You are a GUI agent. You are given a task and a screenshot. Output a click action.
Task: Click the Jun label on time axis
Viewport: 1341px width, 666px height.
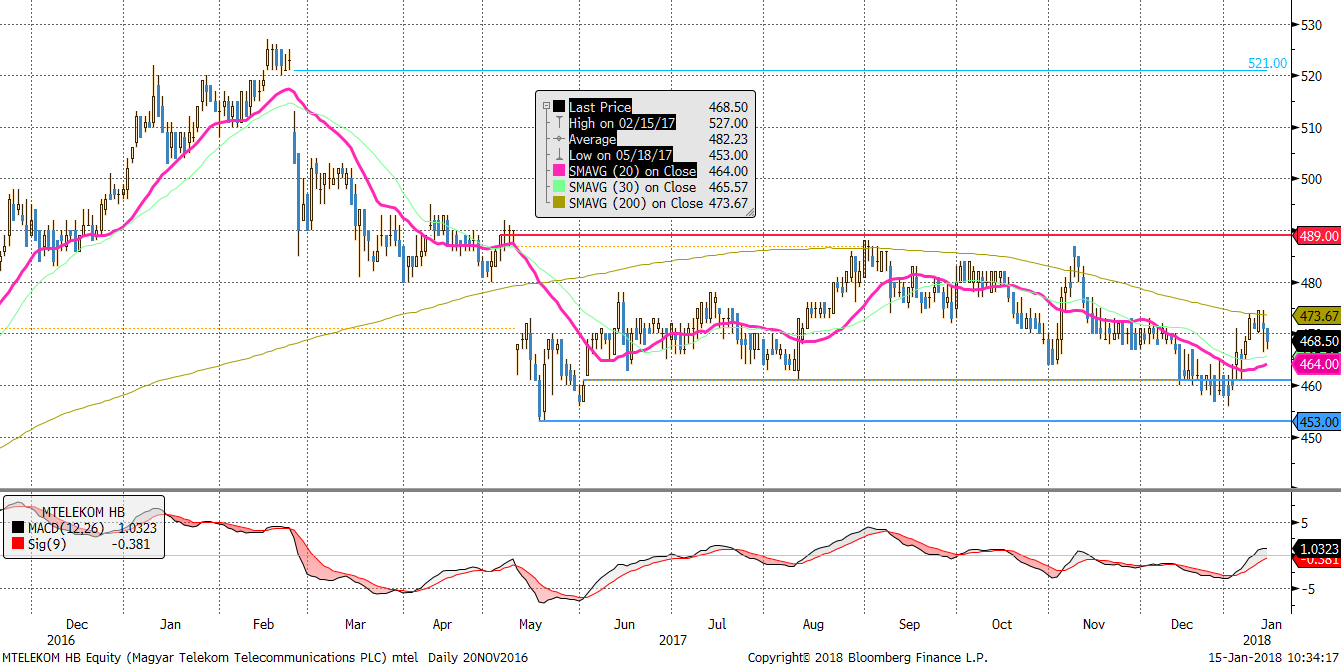pyautogui.click(x=624, y=624)
